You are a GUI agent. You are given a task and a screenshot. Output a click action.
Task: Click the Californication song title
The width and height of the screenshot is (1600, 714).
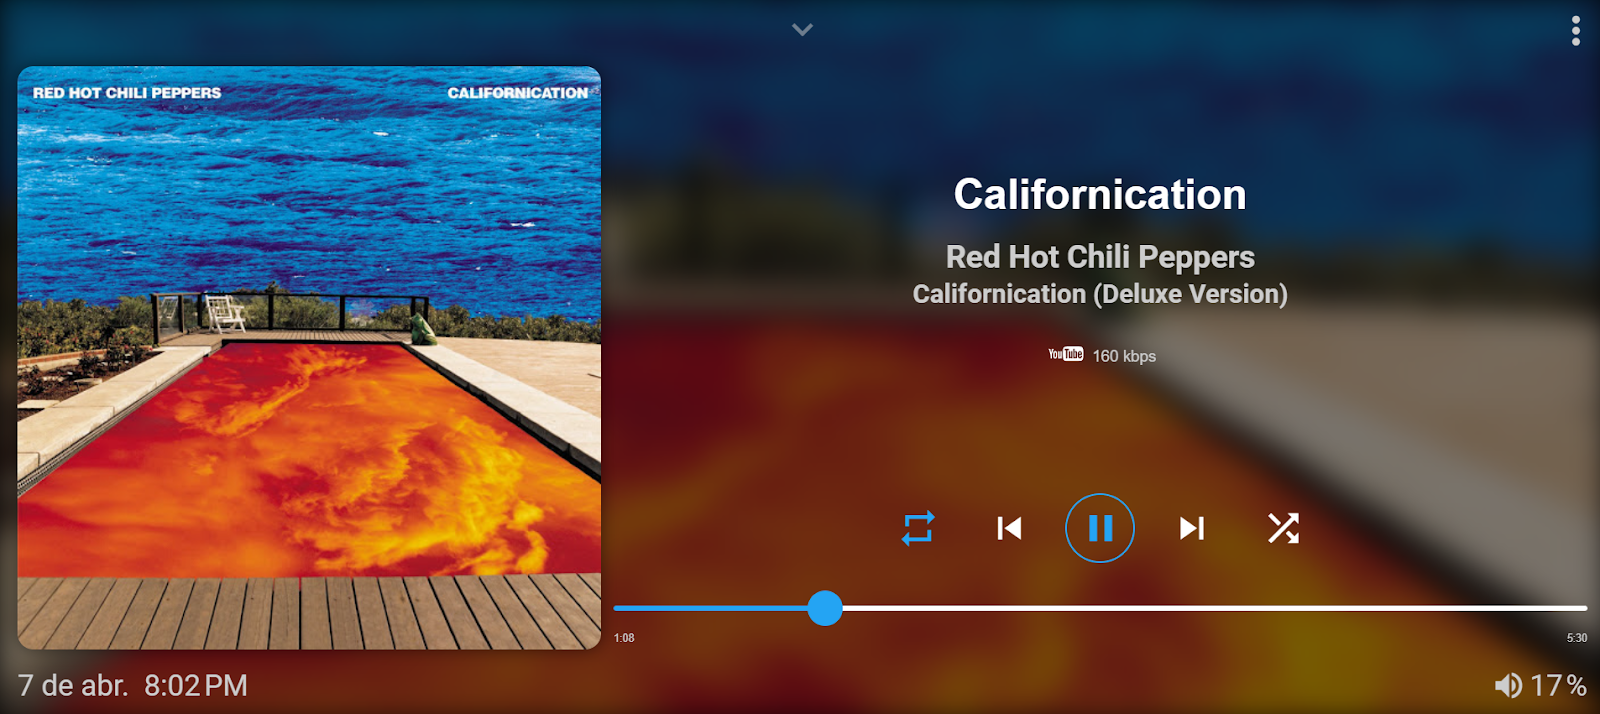1100,194
